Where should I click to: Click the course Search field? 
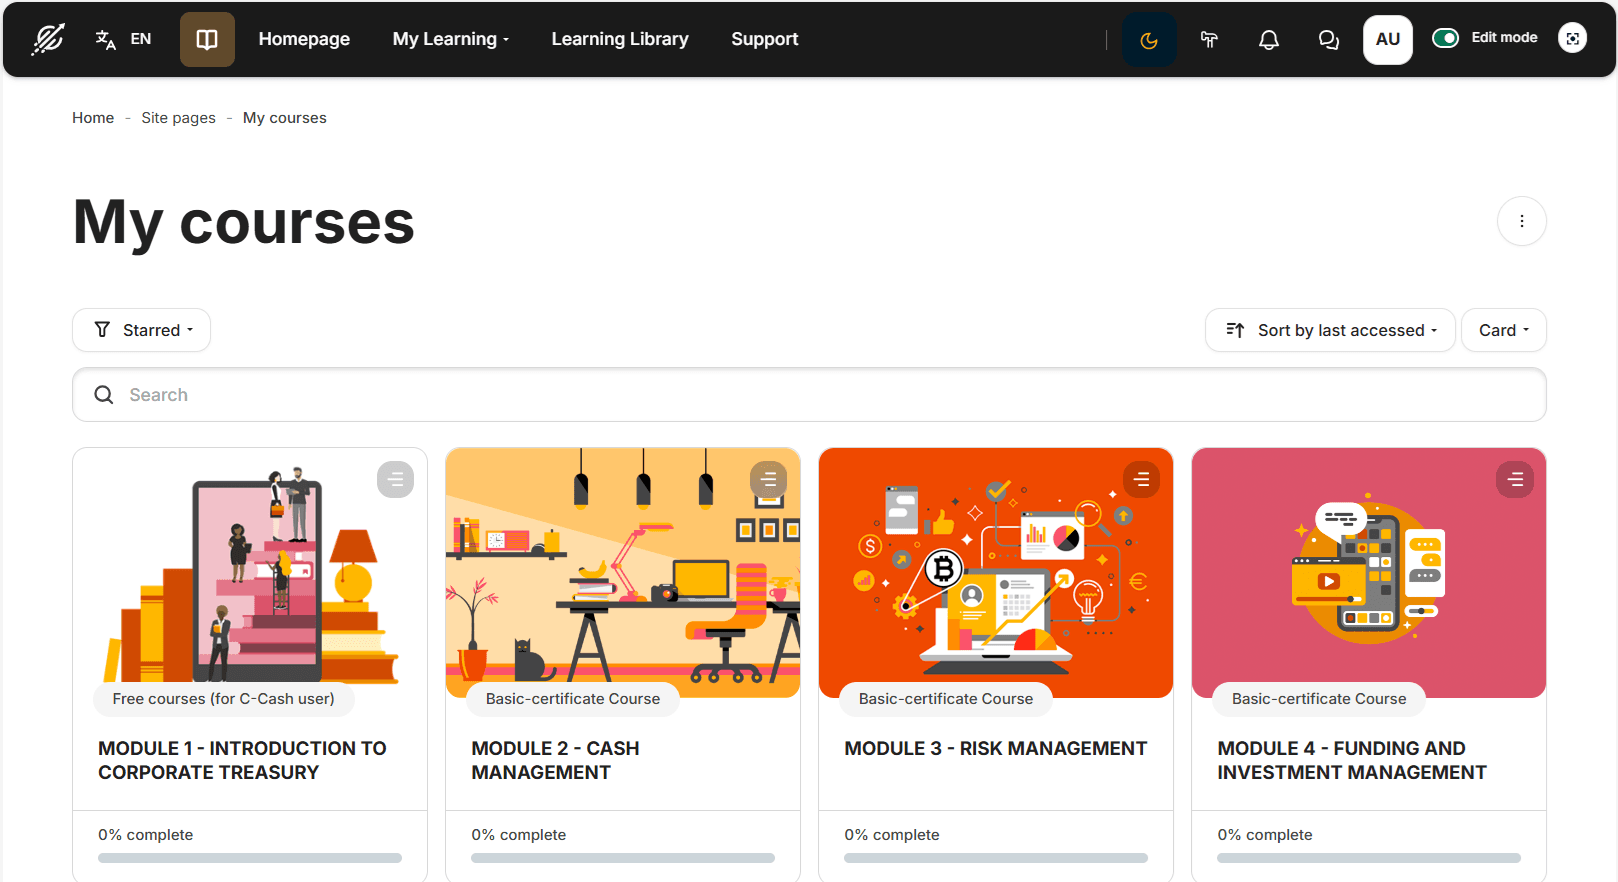coord(809,395)
